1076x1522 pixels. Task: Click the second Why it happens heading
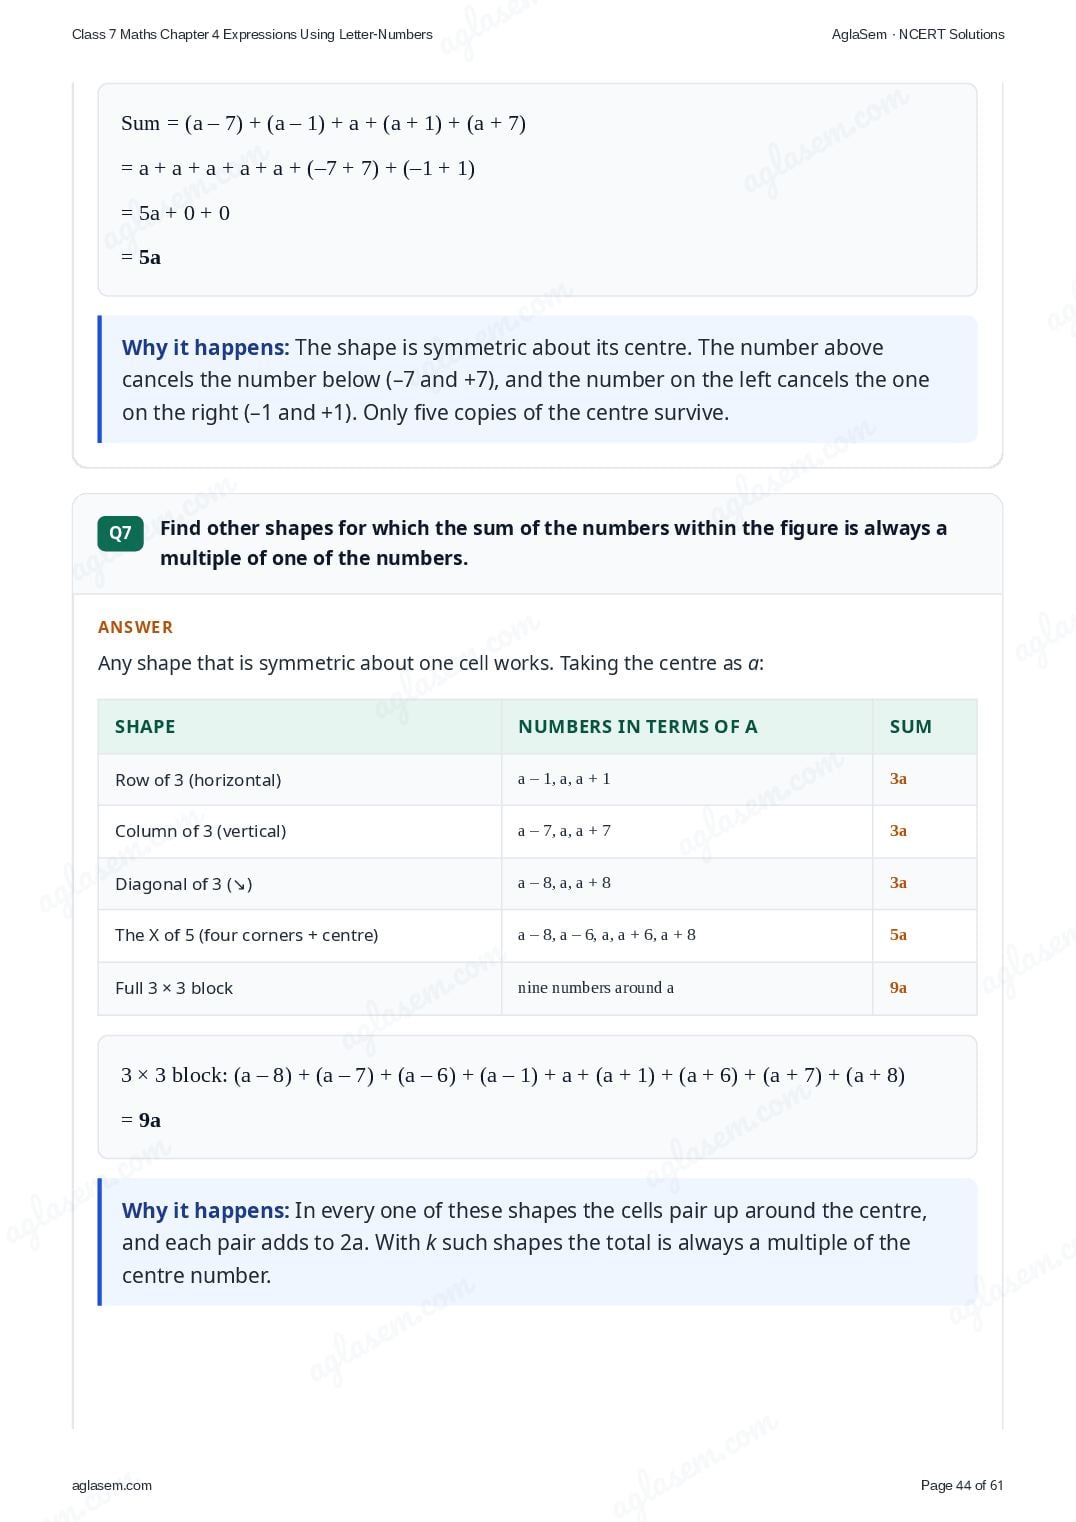(x=205, y=1210)
